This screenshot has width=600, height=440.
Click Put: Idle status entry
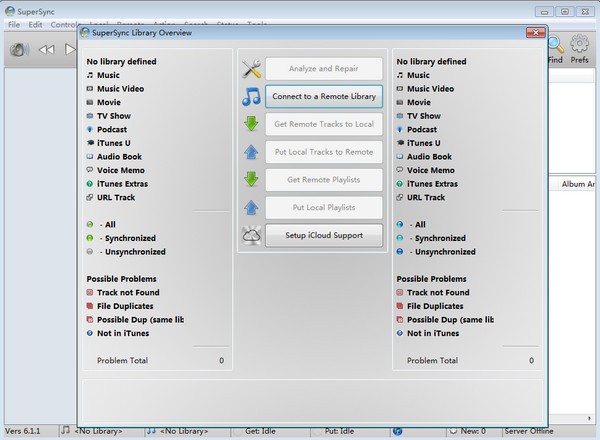coord(339,431)
